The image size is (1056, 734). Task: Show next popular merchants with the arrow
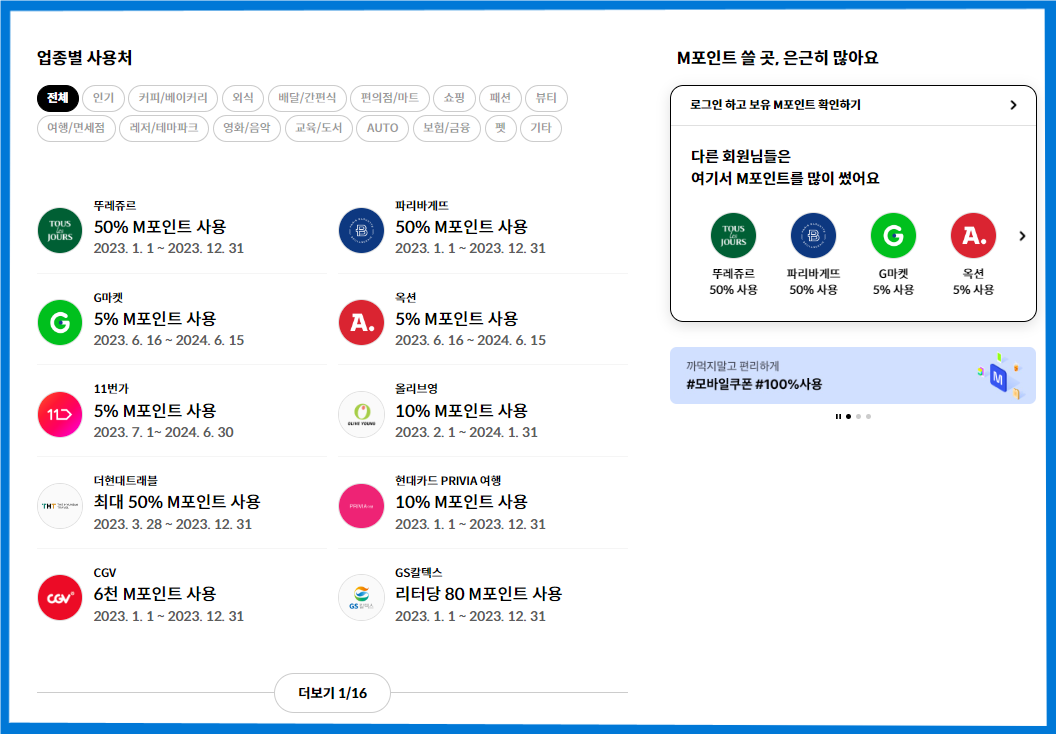[1022, 236]
